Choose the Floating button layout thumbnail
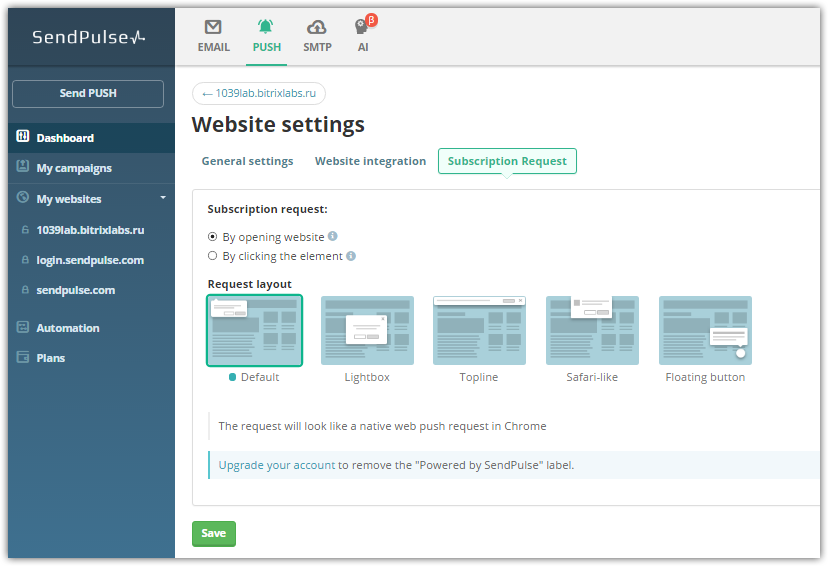 [705, 331]
